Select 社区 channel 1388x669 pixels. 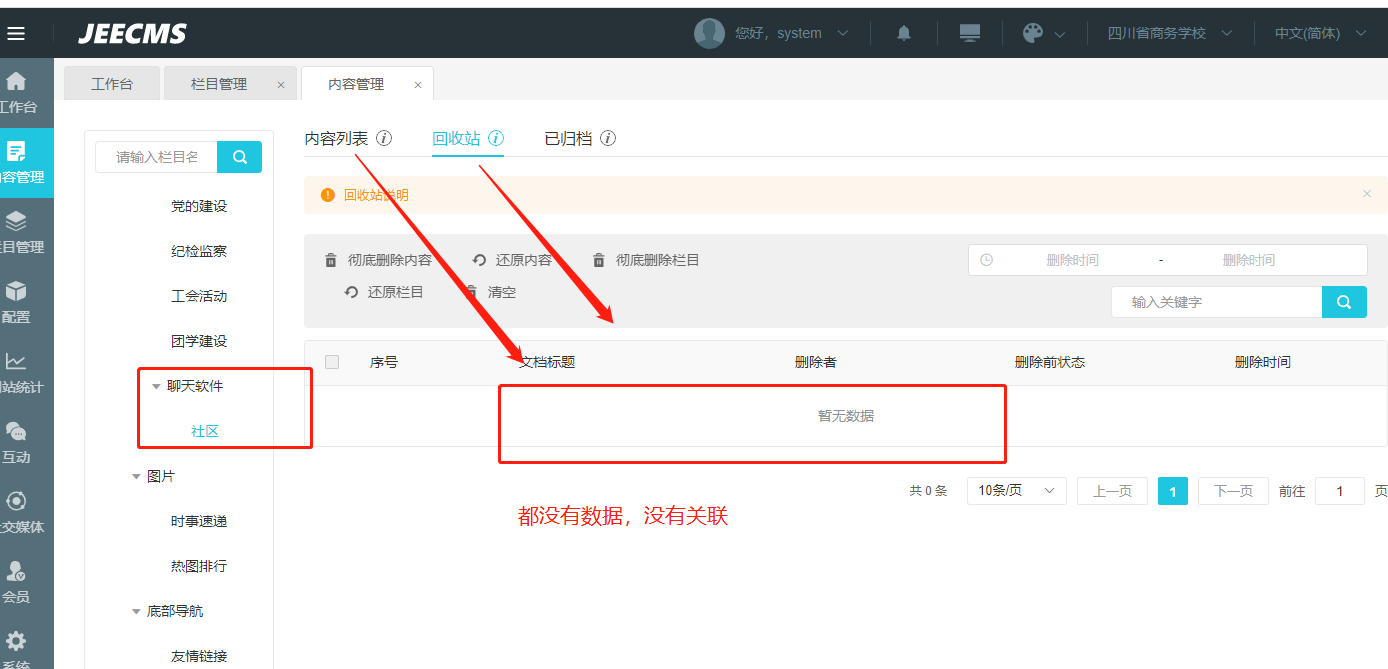click(205, 431)
